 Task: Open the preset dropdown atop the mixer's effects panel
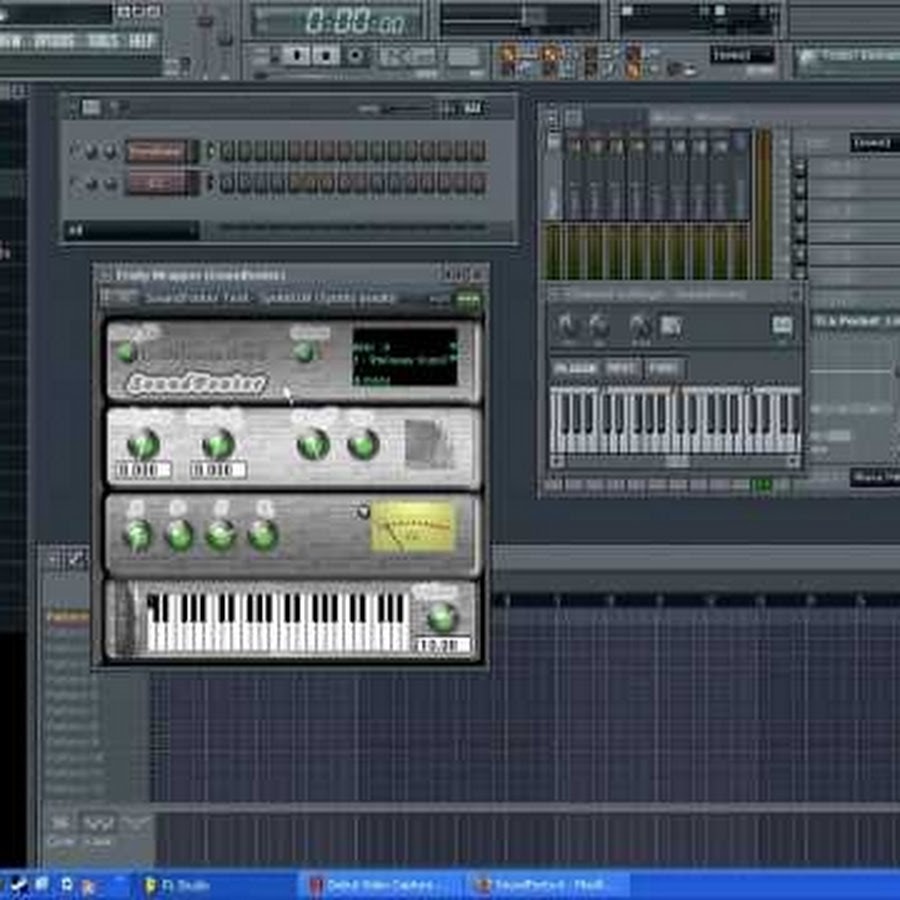click(x=874, y=143)
